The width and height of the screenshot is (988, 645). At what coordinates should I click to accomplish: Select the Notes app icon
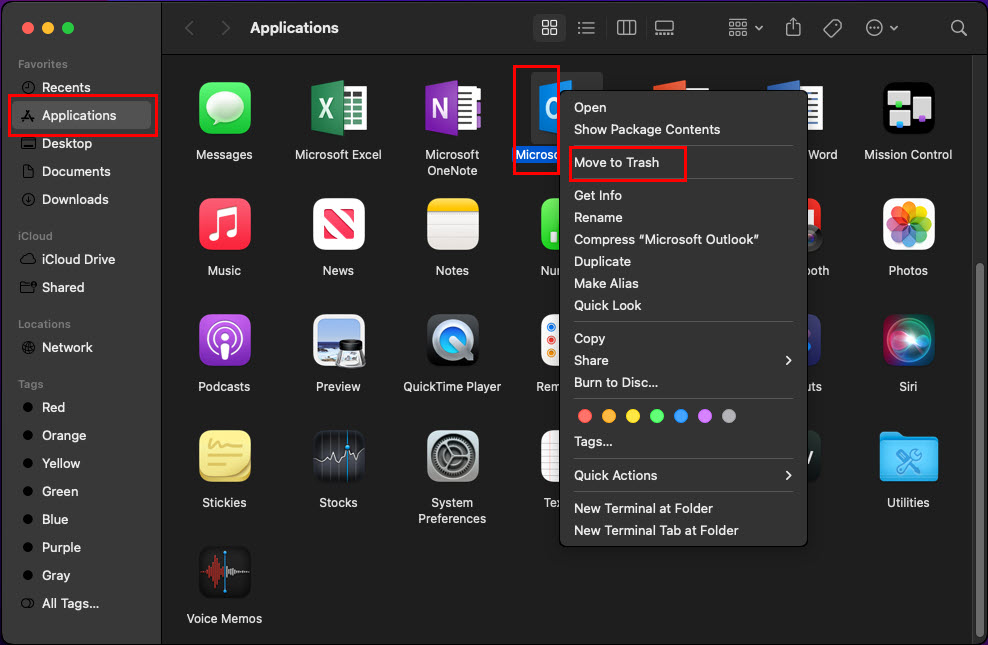coord(452,224)
